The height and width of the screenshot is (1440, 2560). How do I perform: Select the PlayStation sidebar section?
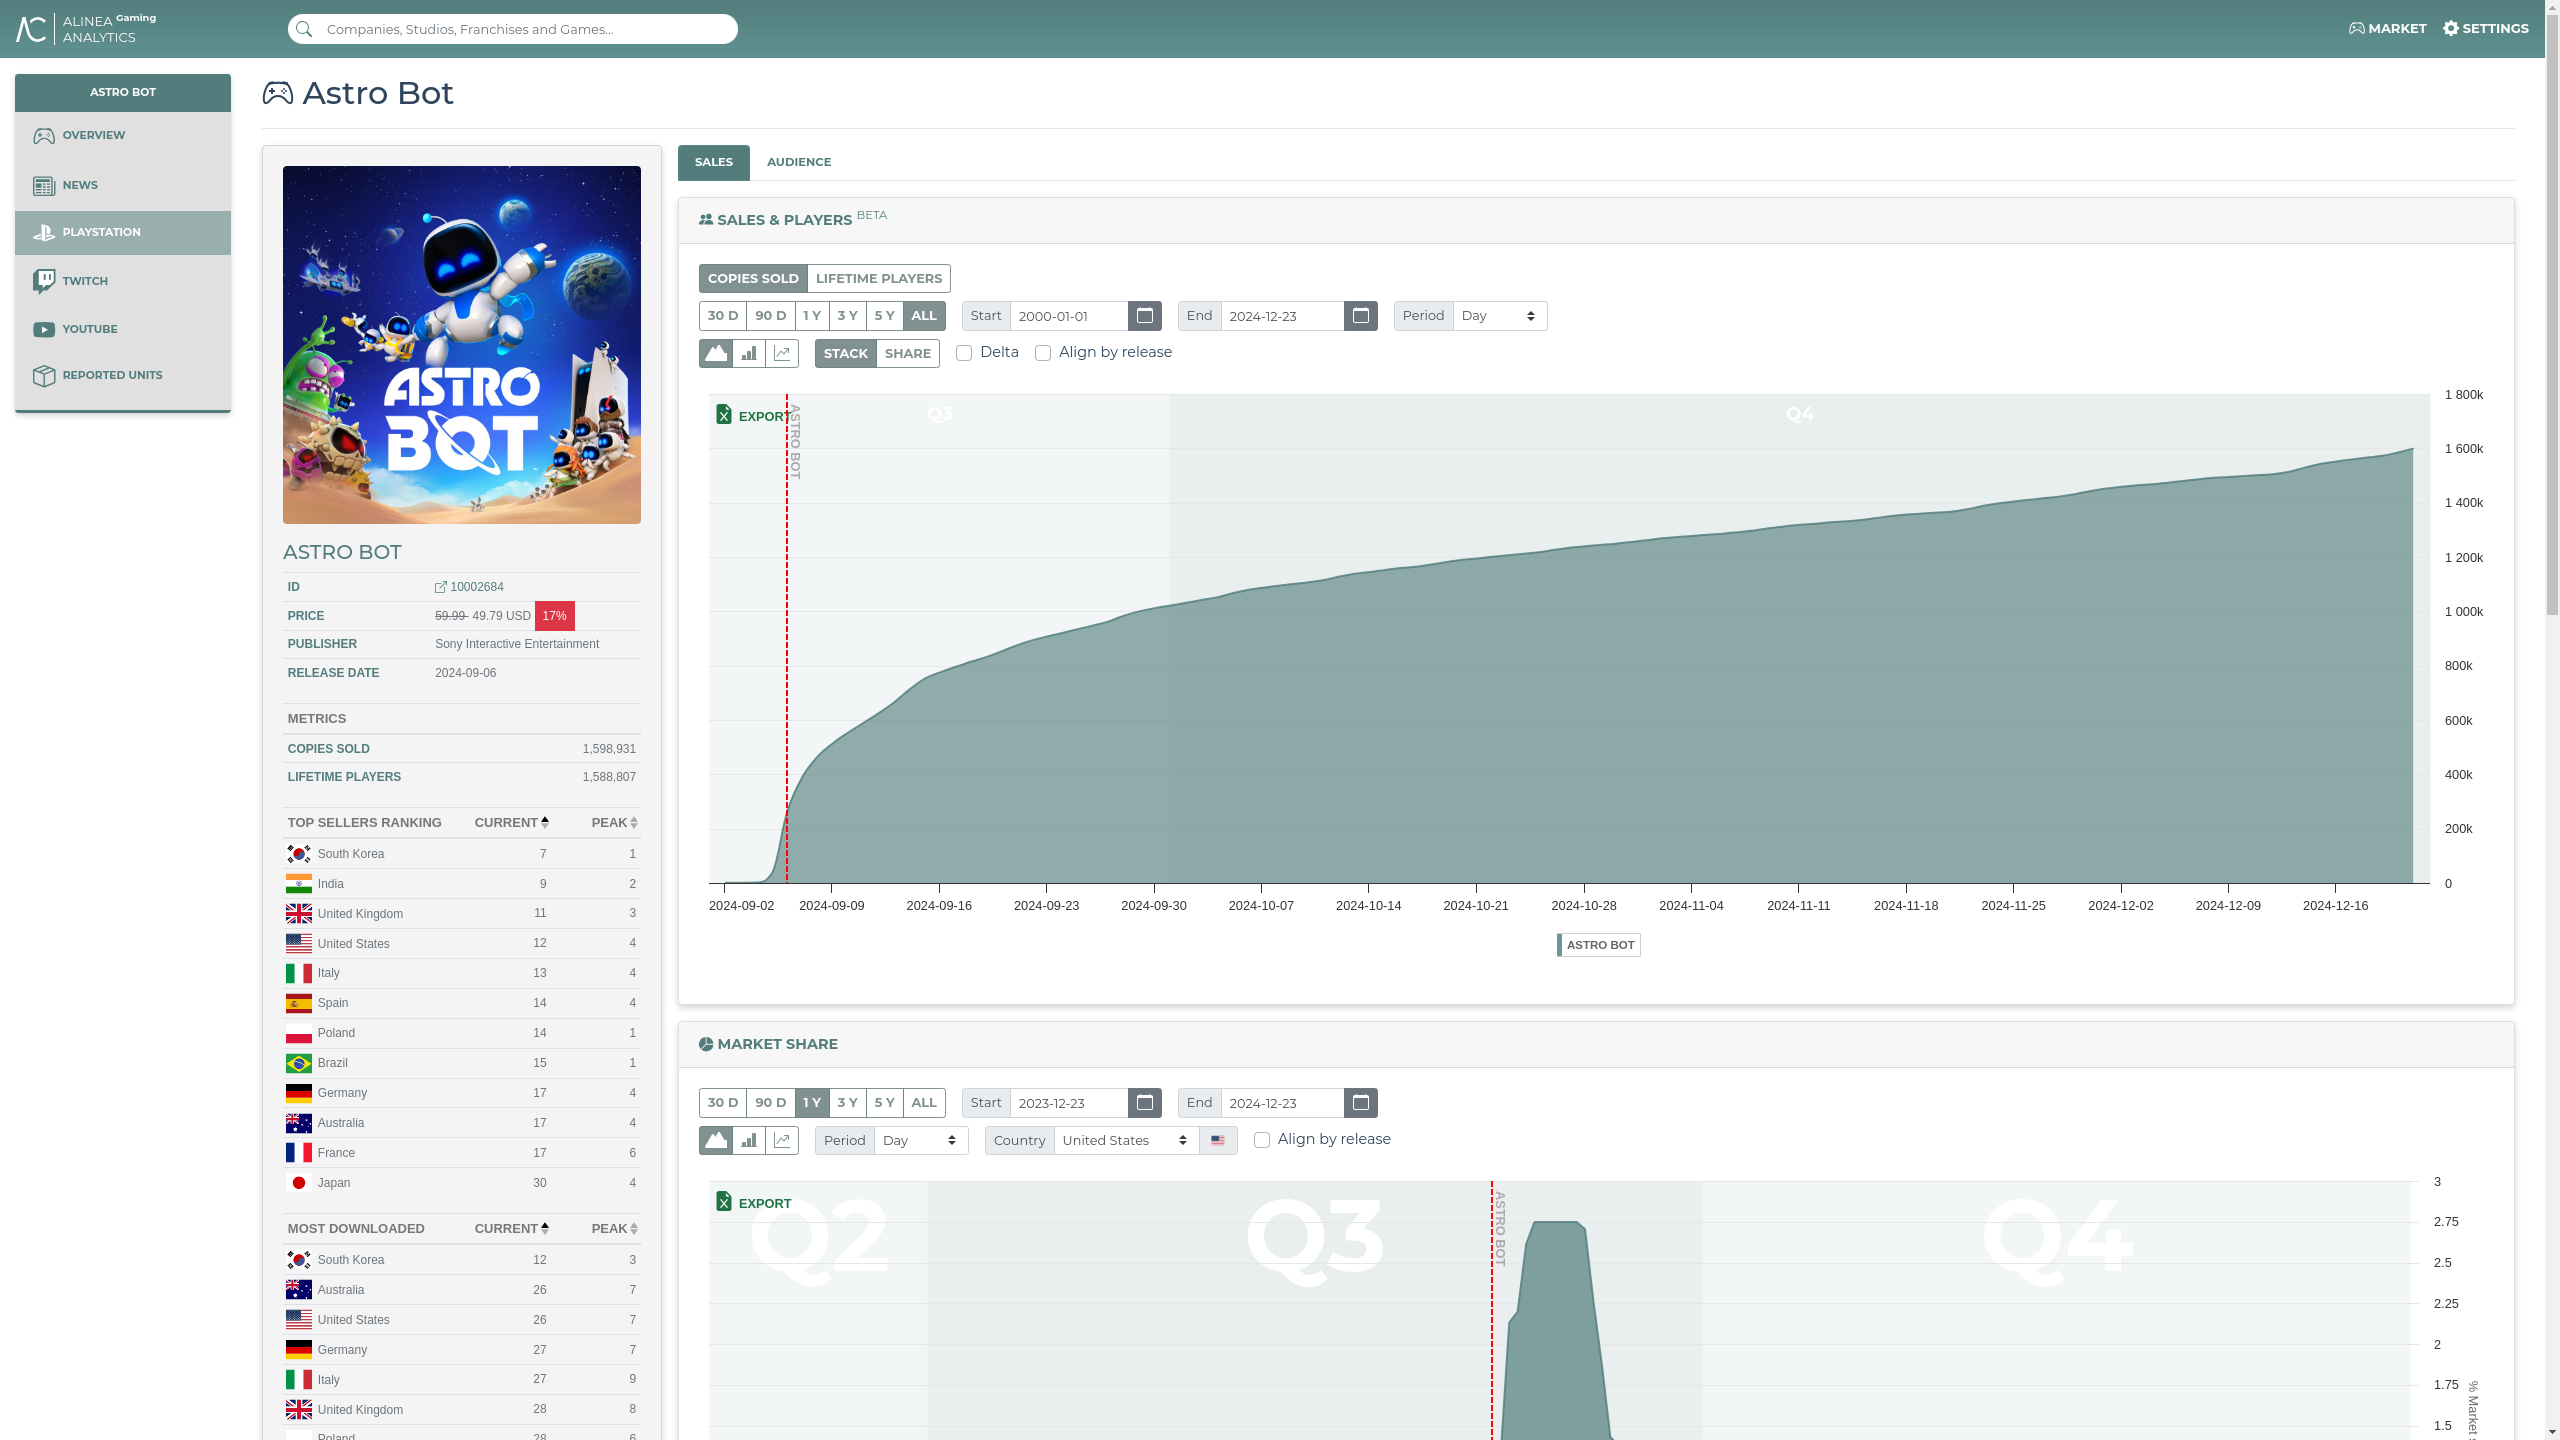pyautogui.click(x=123, y=232)
